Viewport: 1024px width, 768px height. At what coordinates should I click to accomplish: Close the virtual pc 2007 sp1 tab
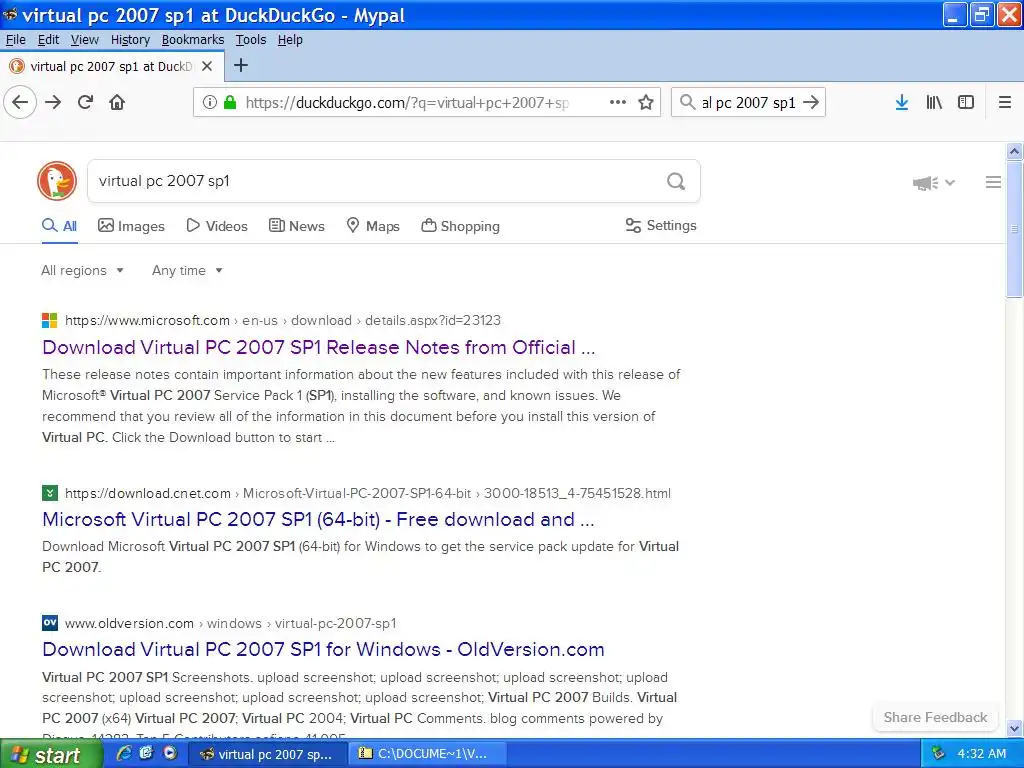click(x=207, y=66)
